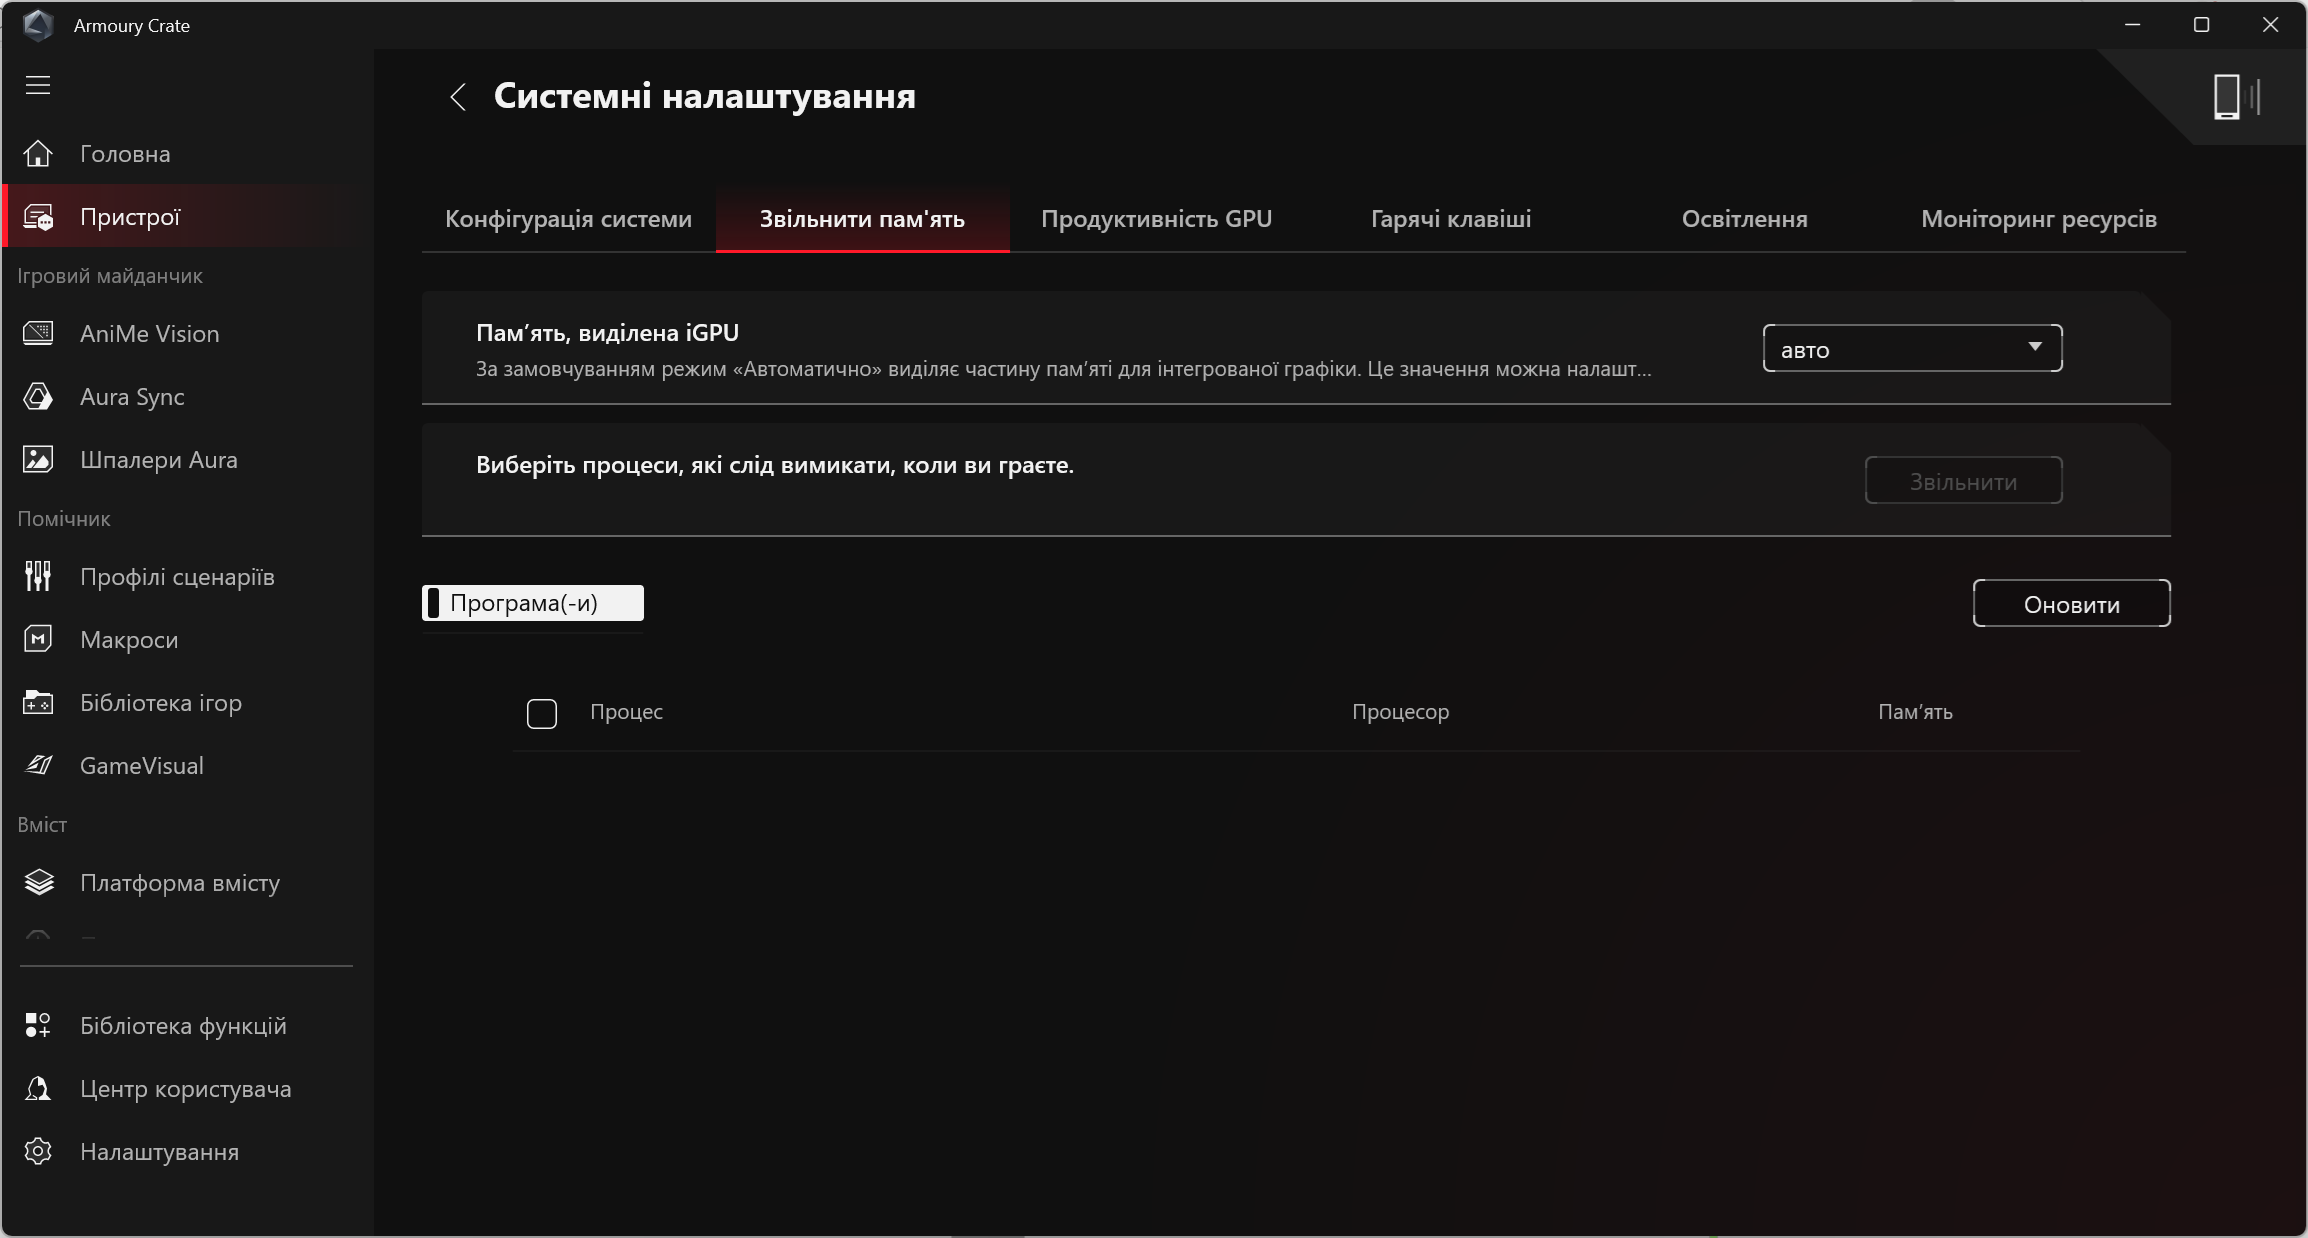The image size is (2308, 1238).
Task: Switch to the Продуктивність GPU tab
Action: [1156, 219]
